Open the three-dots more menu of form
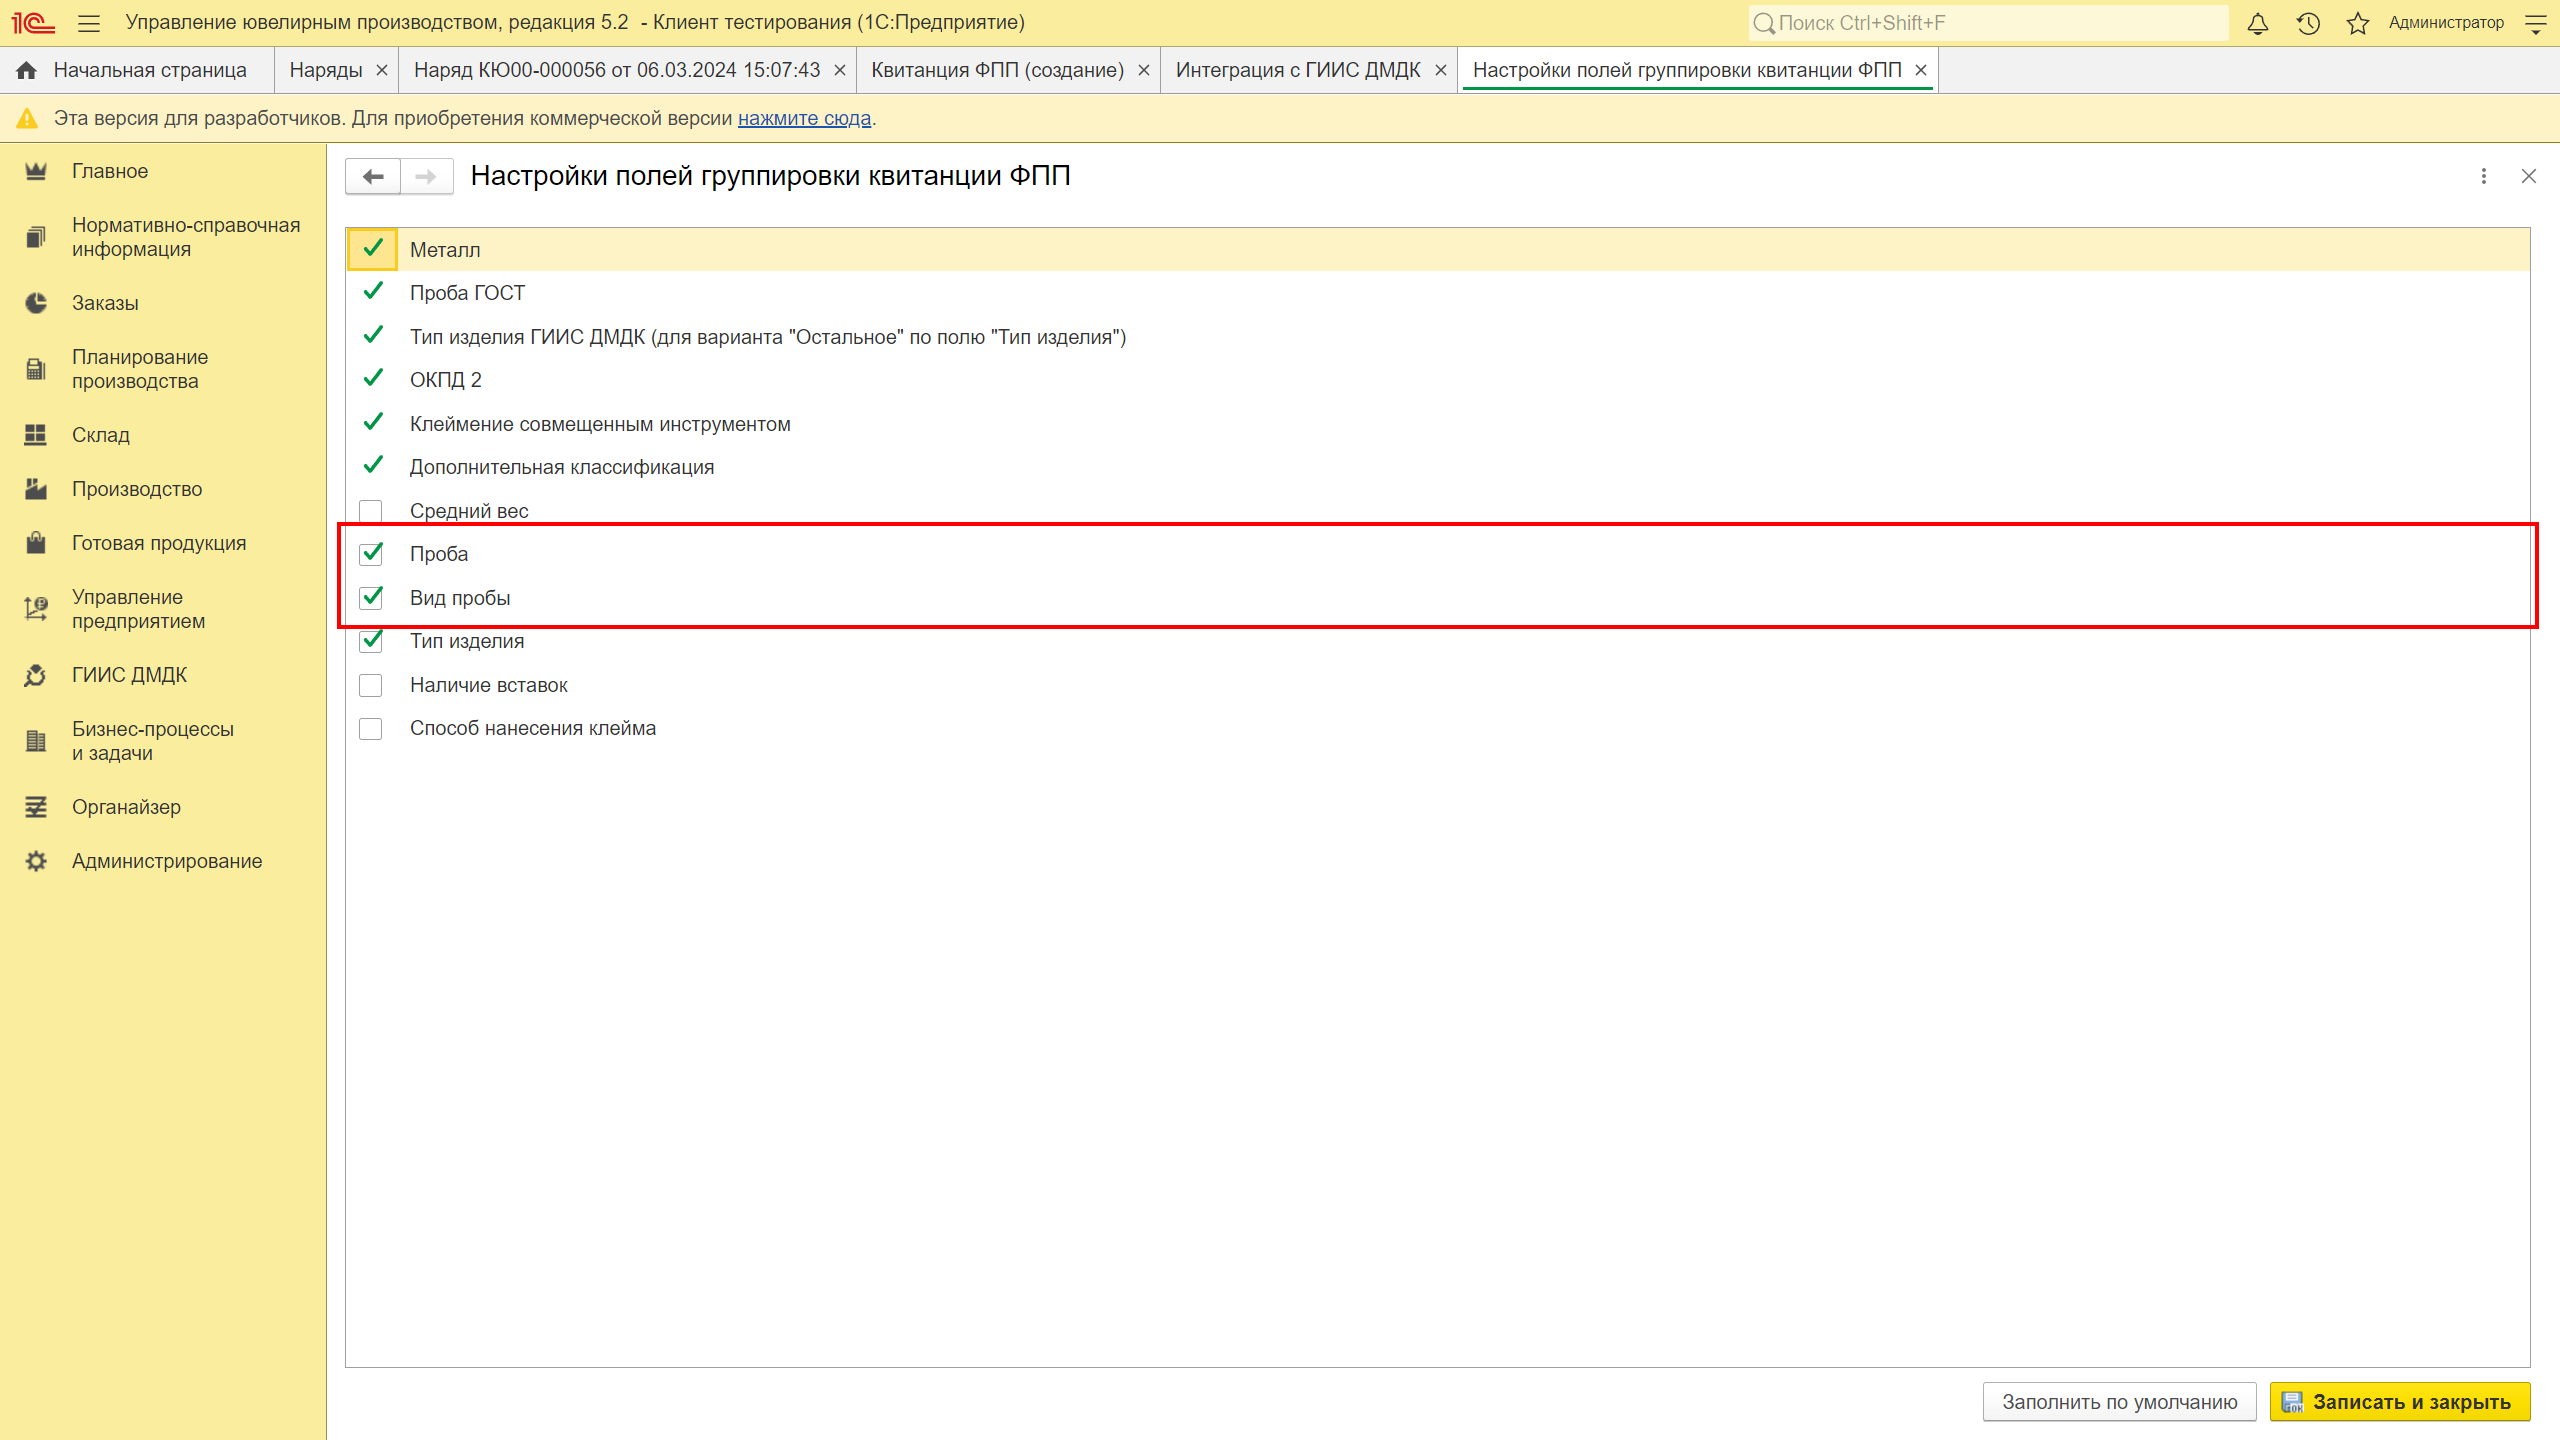2560x1440 pixels. tap(2484, 176)
